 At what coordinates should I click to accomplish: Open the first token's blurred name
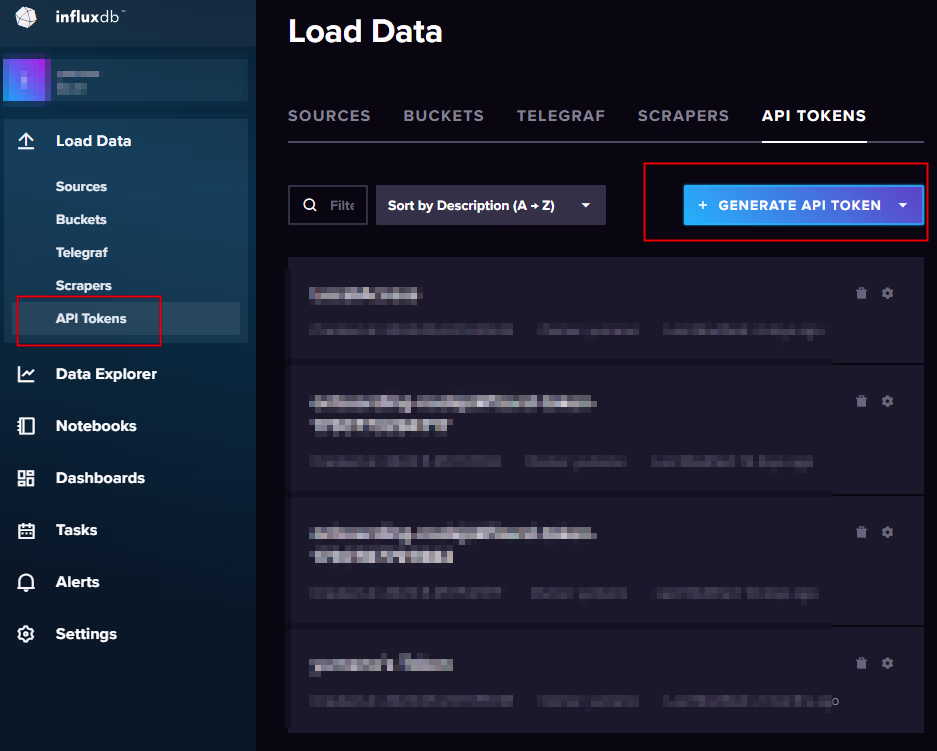pyautogui.click(x=366, y=295)
